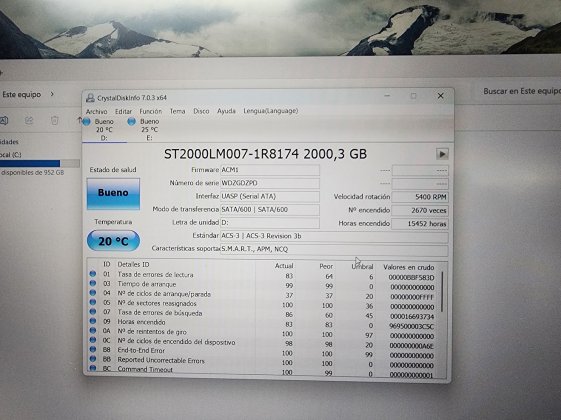Select the Nº de sectores reasignados row text
The height and width of the screenshot is (420, 561).
tap(157, 303)
